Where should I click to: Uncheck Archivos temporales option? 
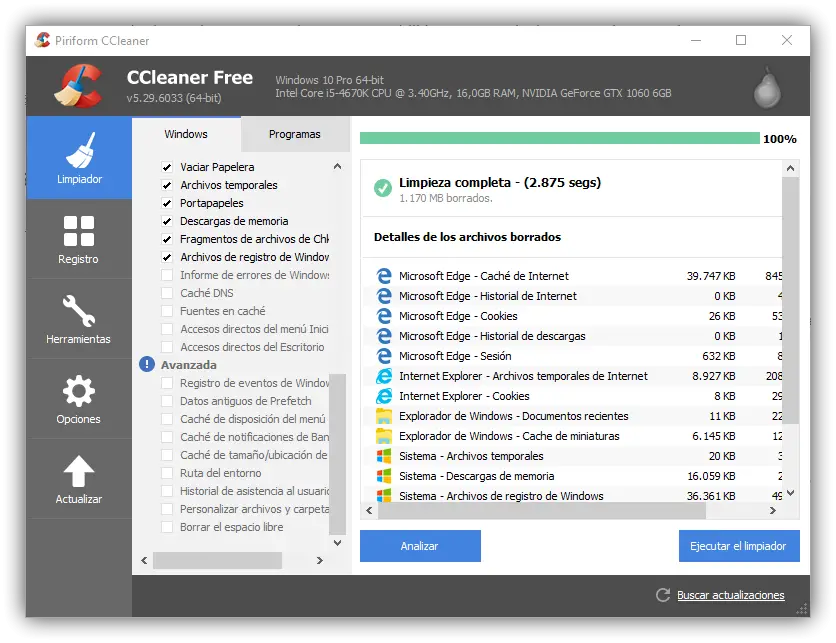(167, 185)
